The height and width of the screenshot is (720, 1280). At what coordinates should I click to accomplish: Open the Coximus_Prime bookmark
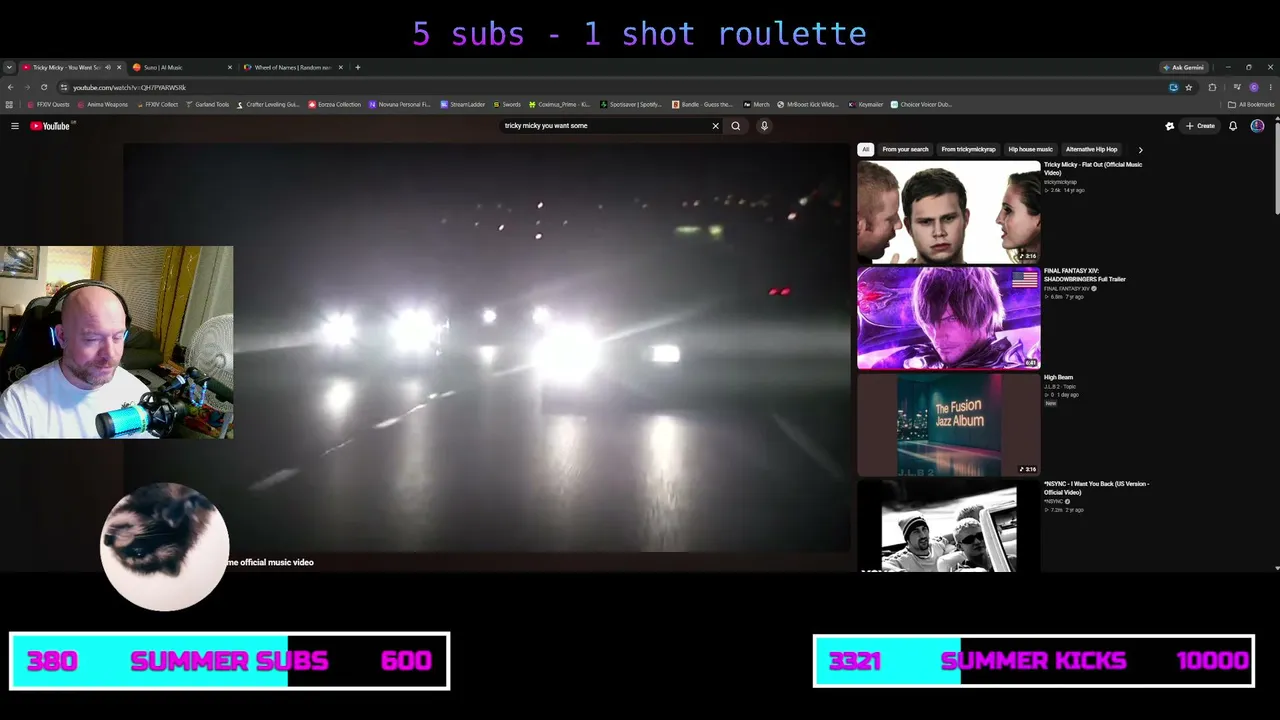[560, 104]
